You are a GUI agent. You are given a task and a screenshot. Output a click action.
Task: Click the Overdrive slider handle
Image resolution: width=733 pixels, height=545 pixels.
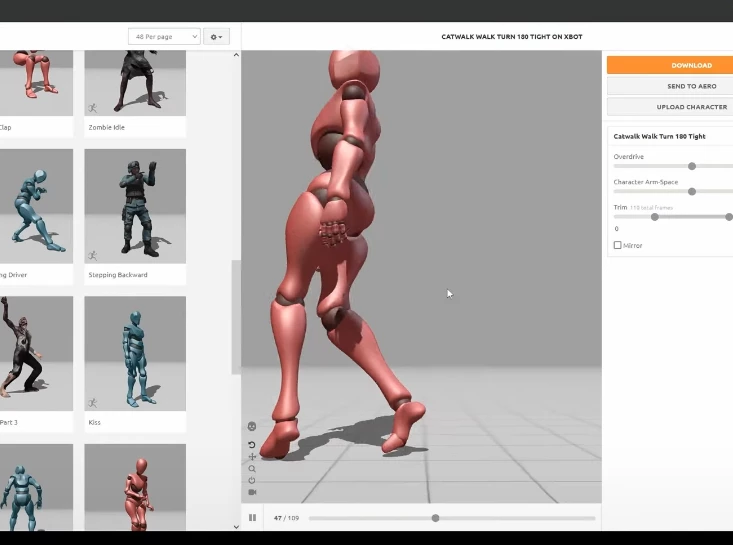point(692,166)
